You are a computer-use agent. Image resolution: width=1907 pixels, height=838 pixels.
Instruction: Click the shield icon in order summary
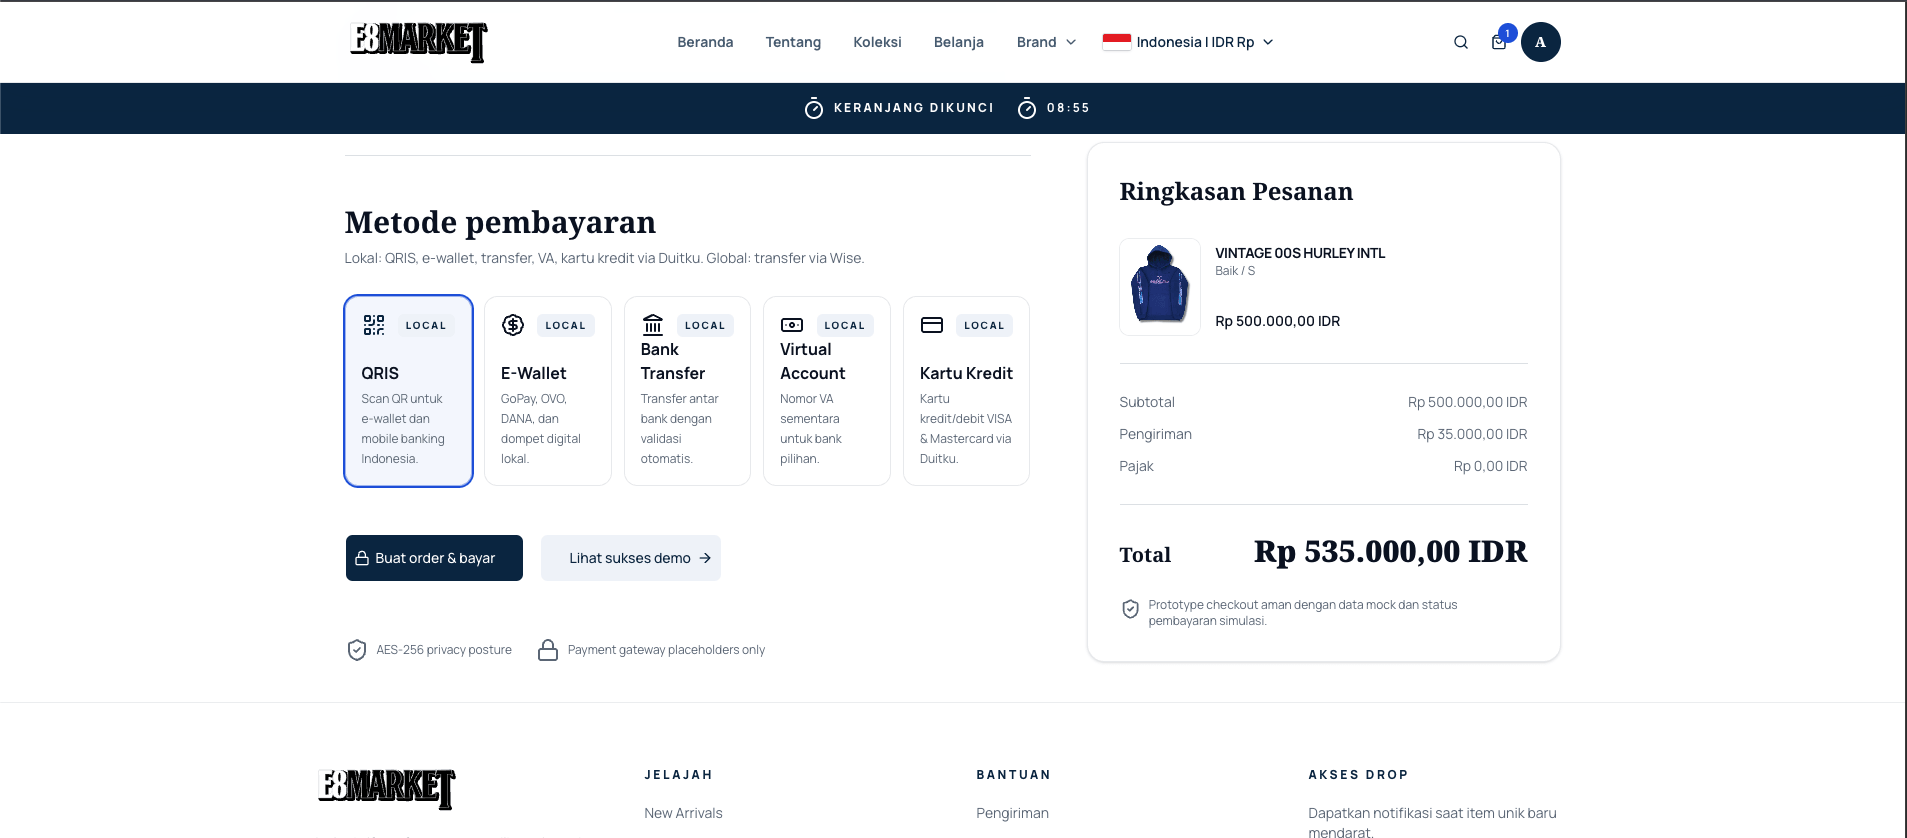point(1131,609)
